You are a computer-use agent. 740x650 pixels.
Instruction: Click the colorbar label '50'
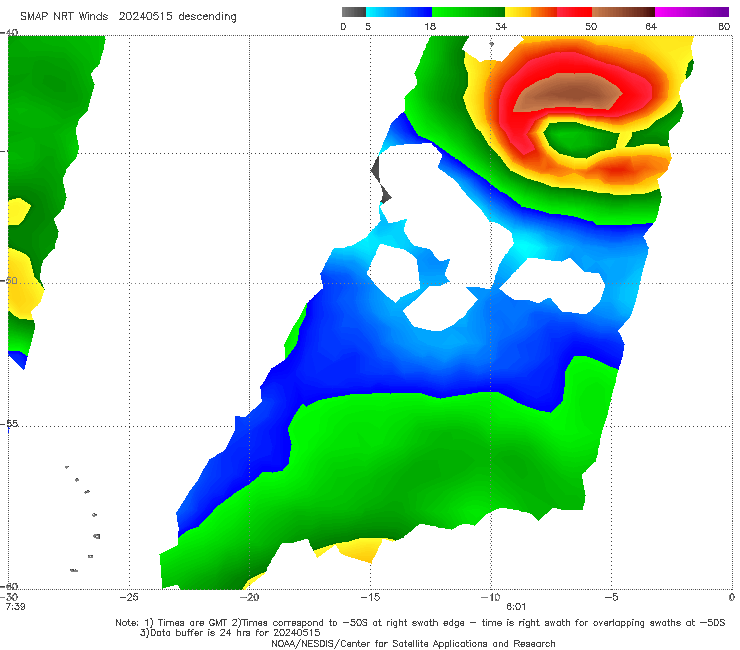591,26
